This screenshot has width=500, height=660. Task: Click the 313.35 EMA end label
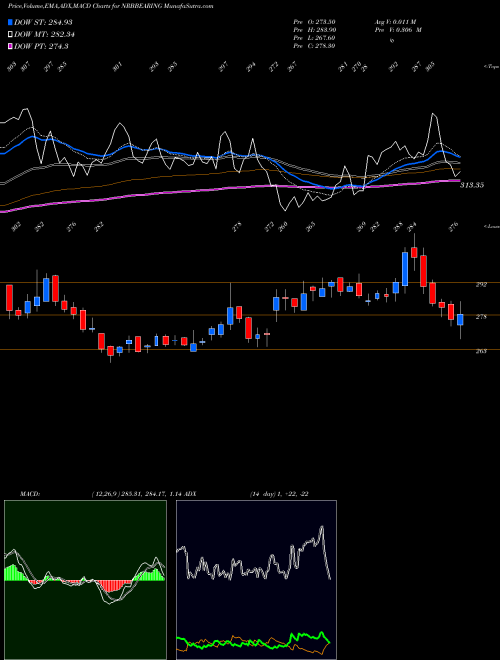coord(472,185)
